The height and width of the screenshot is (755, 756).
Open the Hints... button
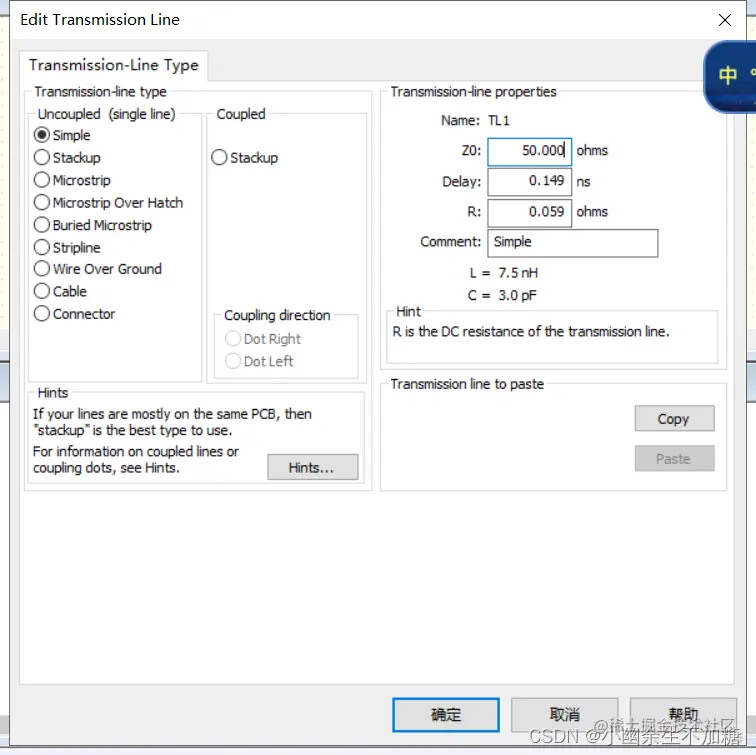pyautogui.click(x=313, y=467)
